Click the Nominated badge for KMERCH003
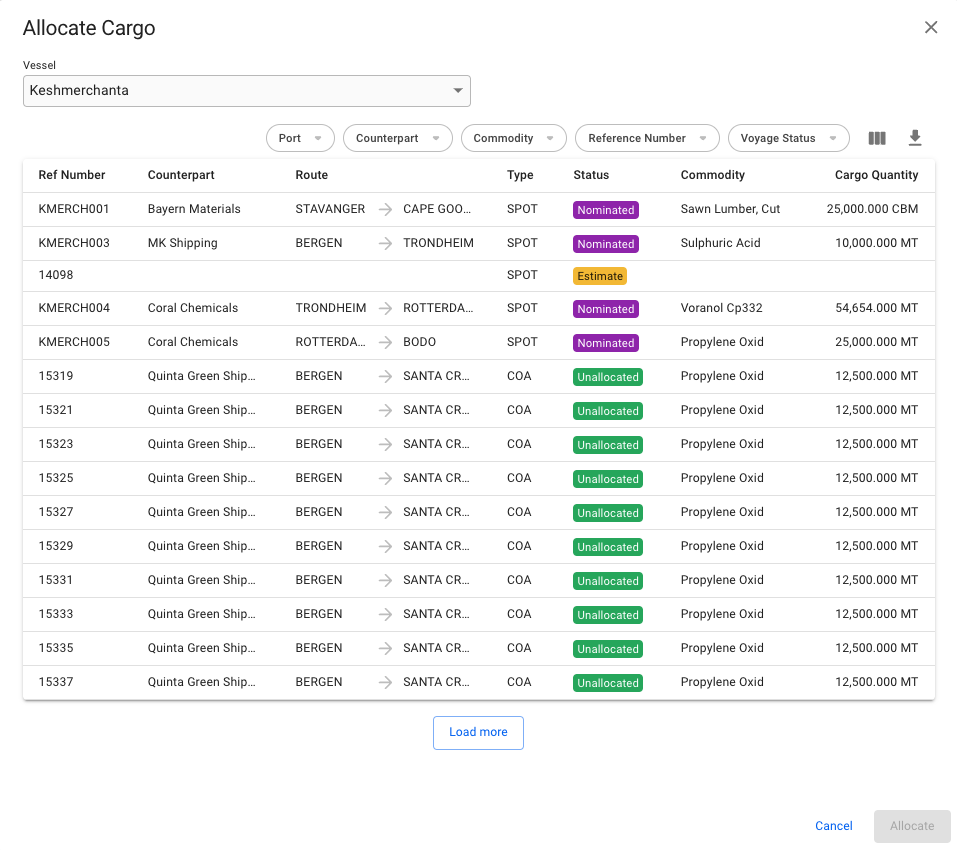Image resolution: width=957 pixels, height=850 pixels. click(605, 244)
